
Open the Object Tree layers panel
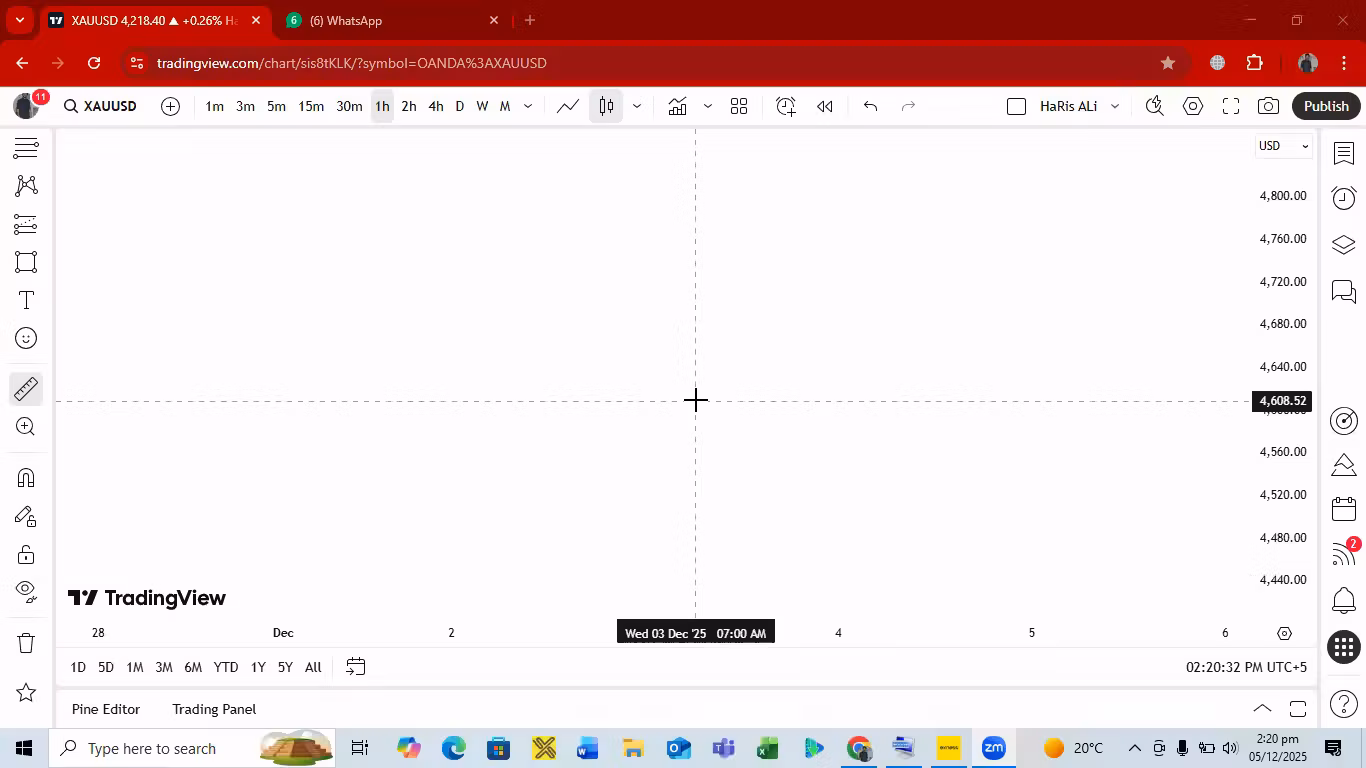pos(1344,245)
